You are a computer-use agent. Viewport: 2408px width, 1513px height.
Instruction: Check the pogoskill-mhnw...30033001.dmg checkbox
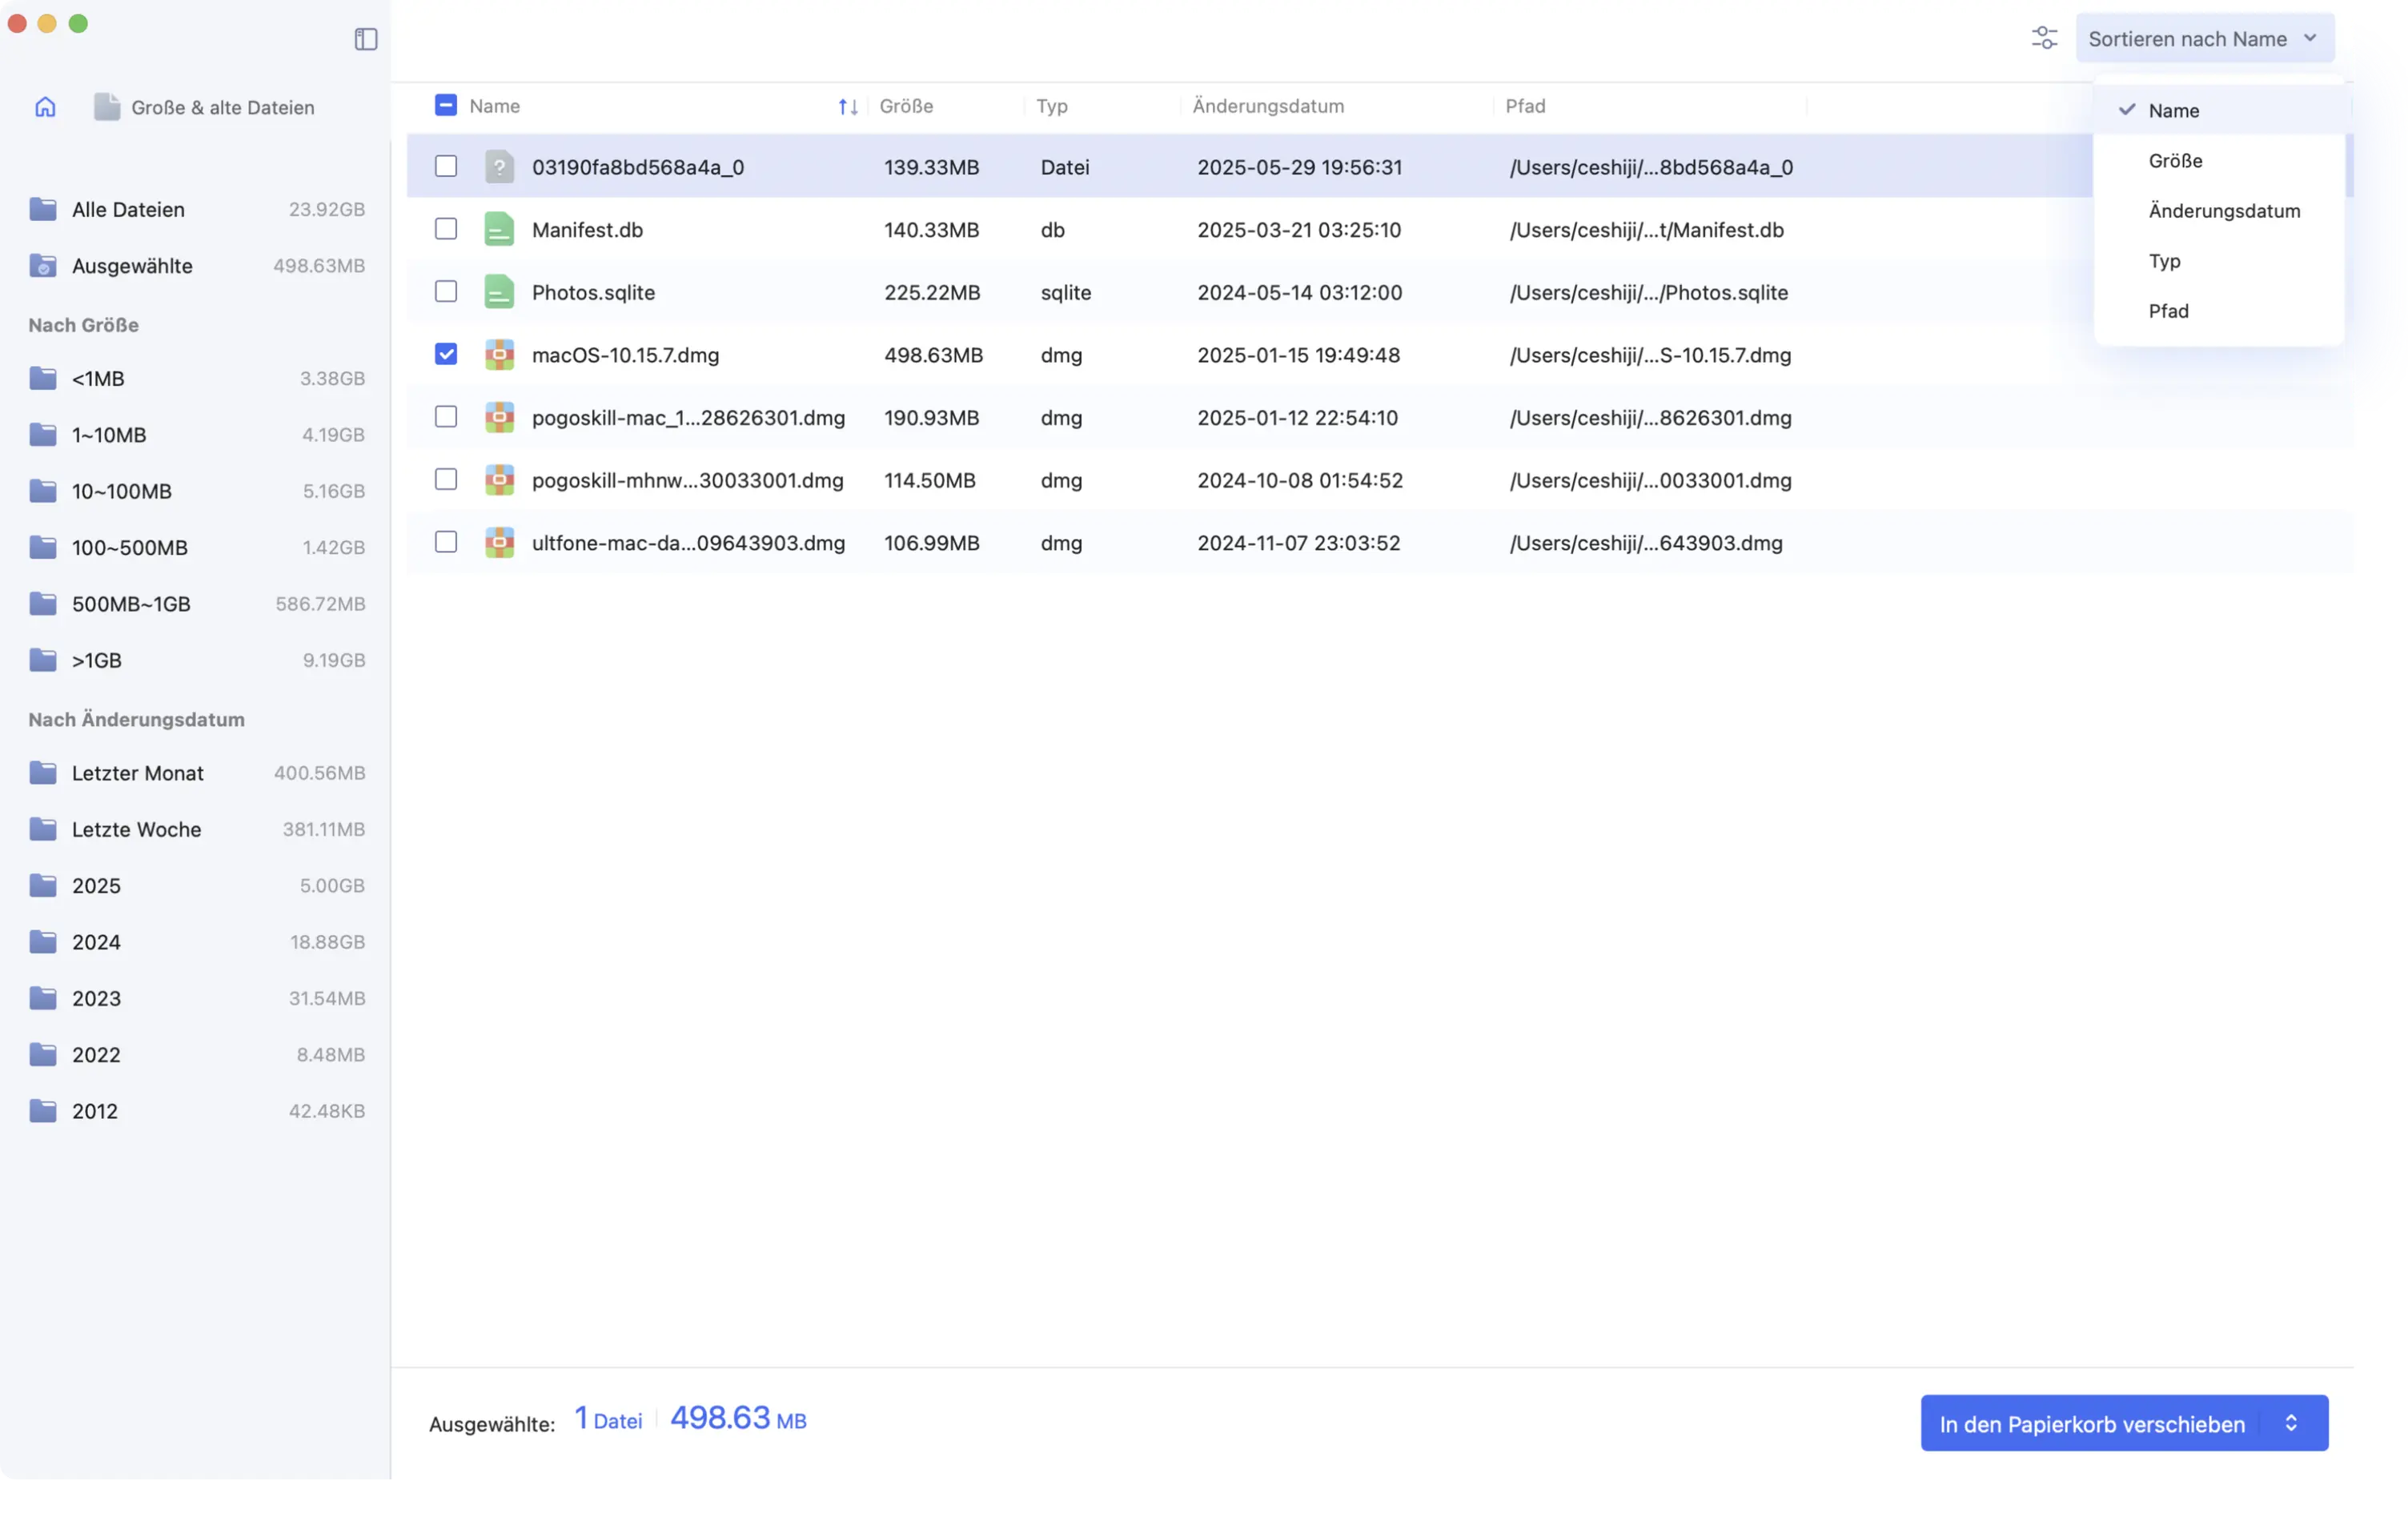pos(446,479)
